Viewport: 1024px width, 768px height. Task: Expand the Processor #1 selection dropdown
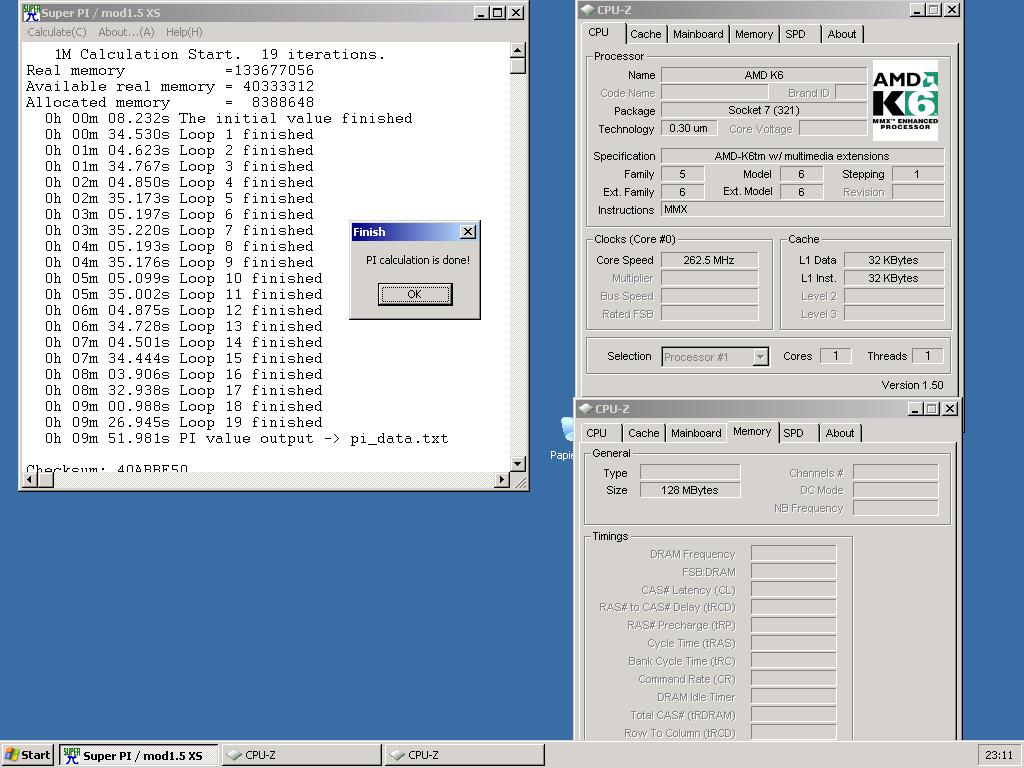point(760,357)
